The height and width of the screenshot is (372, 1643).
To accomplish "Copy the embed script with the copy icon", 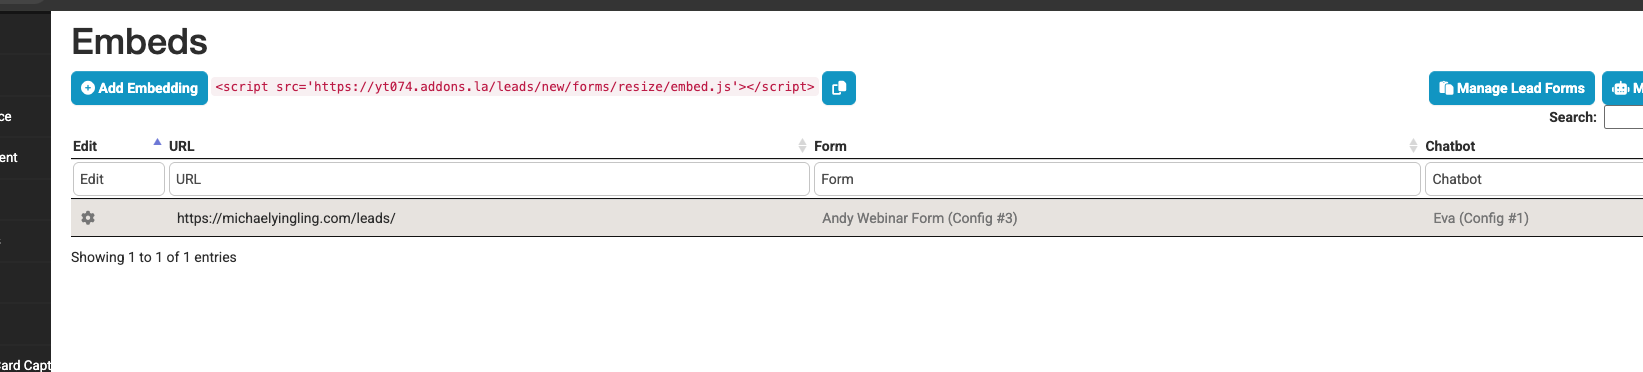I will (839, 88).
